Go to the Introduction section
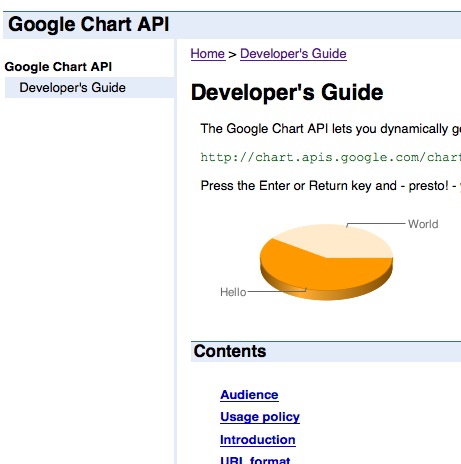The height and width of the screenshot is (464, 461). point(257,440)
